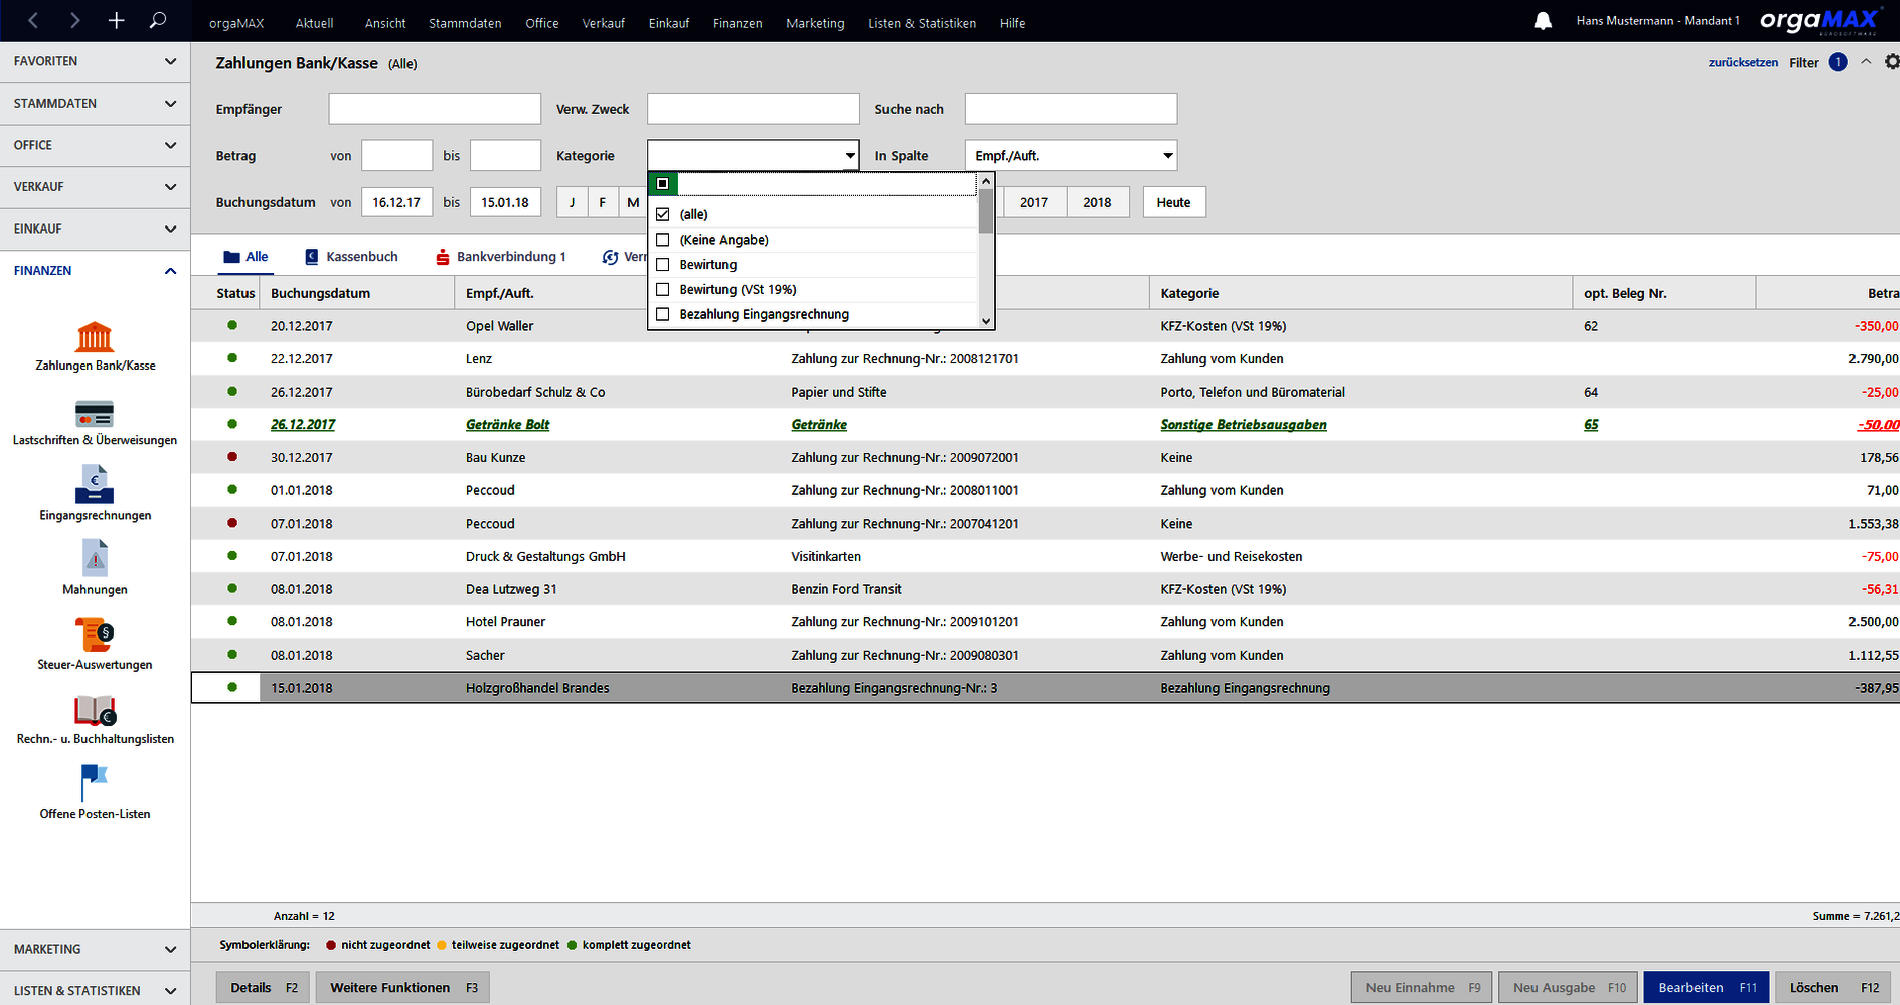Expand the VERKAUF section
1900x1005 pixels.
tap(95, 187)
